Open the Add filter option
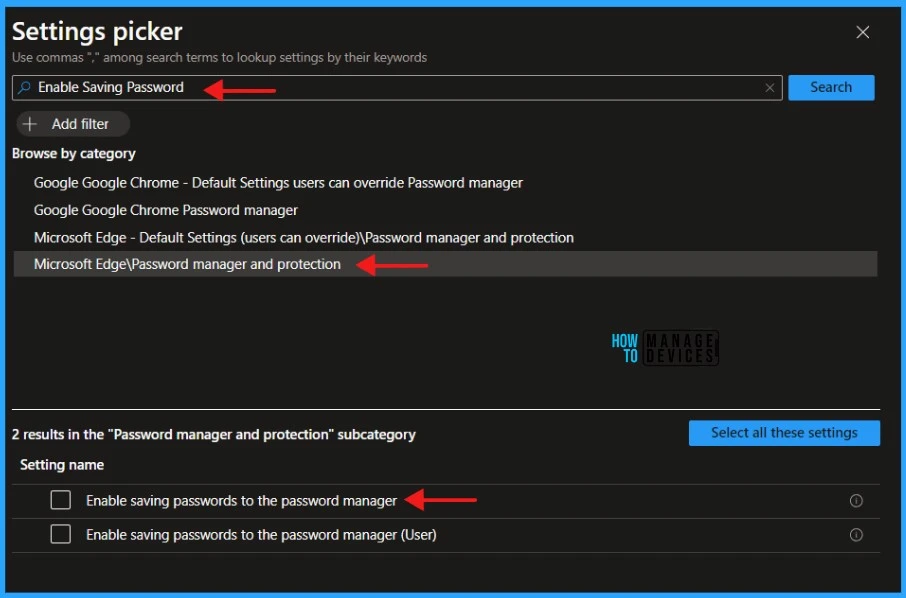The height and width of the screenshot is (598, 906). pos(73,124)
